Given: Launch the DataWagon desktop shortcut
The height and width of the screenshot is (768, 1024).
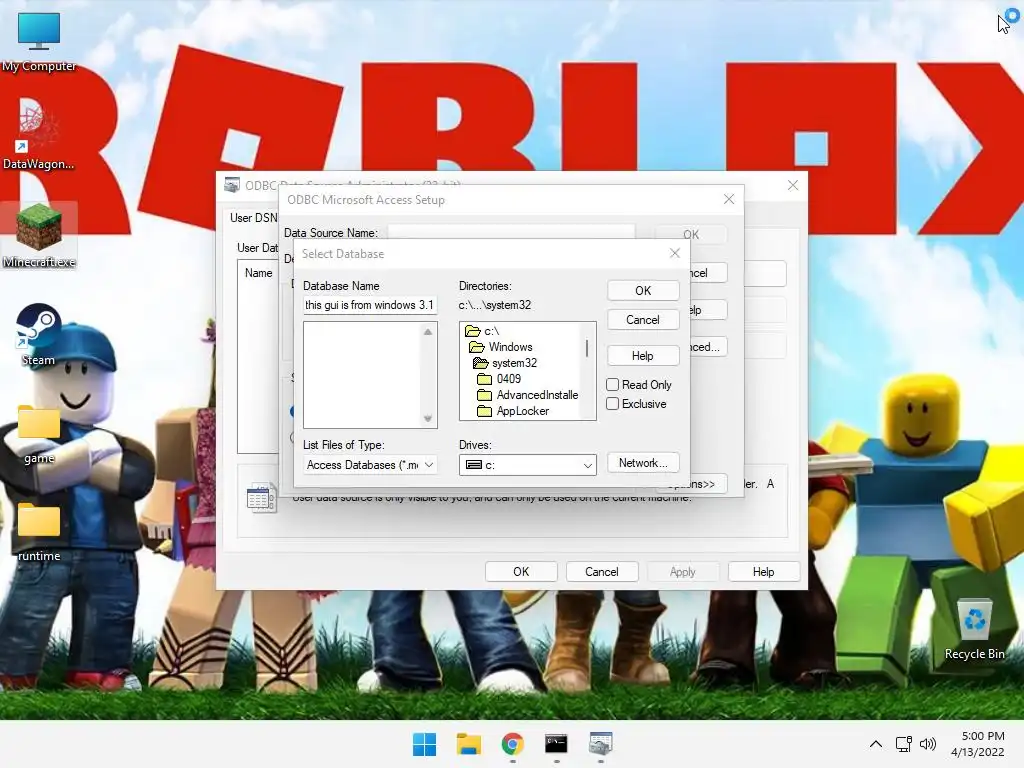Looking at the screenshot, I should click(38, 135).
